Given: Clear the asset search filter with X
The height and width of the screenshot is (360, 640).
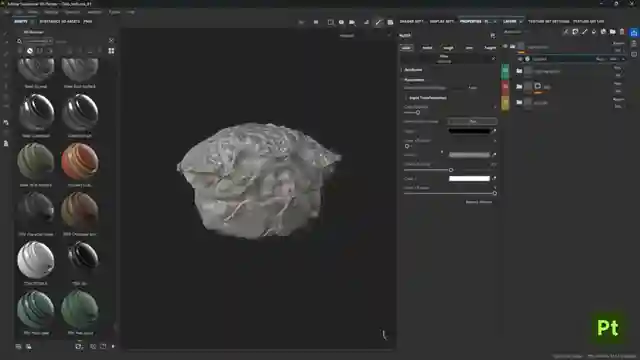Looking at the screenshot, I should [111, 41].
